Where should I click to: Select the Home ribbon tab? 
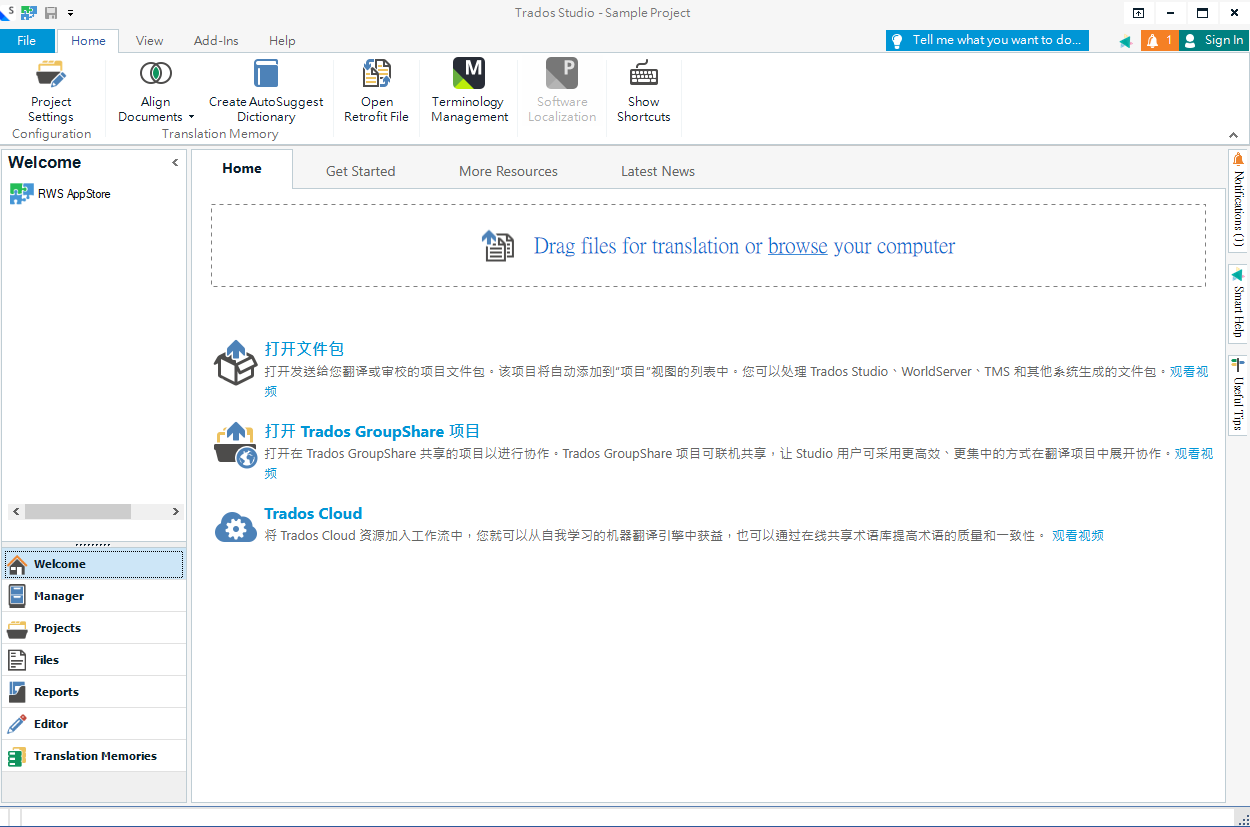tap(88, 41)
